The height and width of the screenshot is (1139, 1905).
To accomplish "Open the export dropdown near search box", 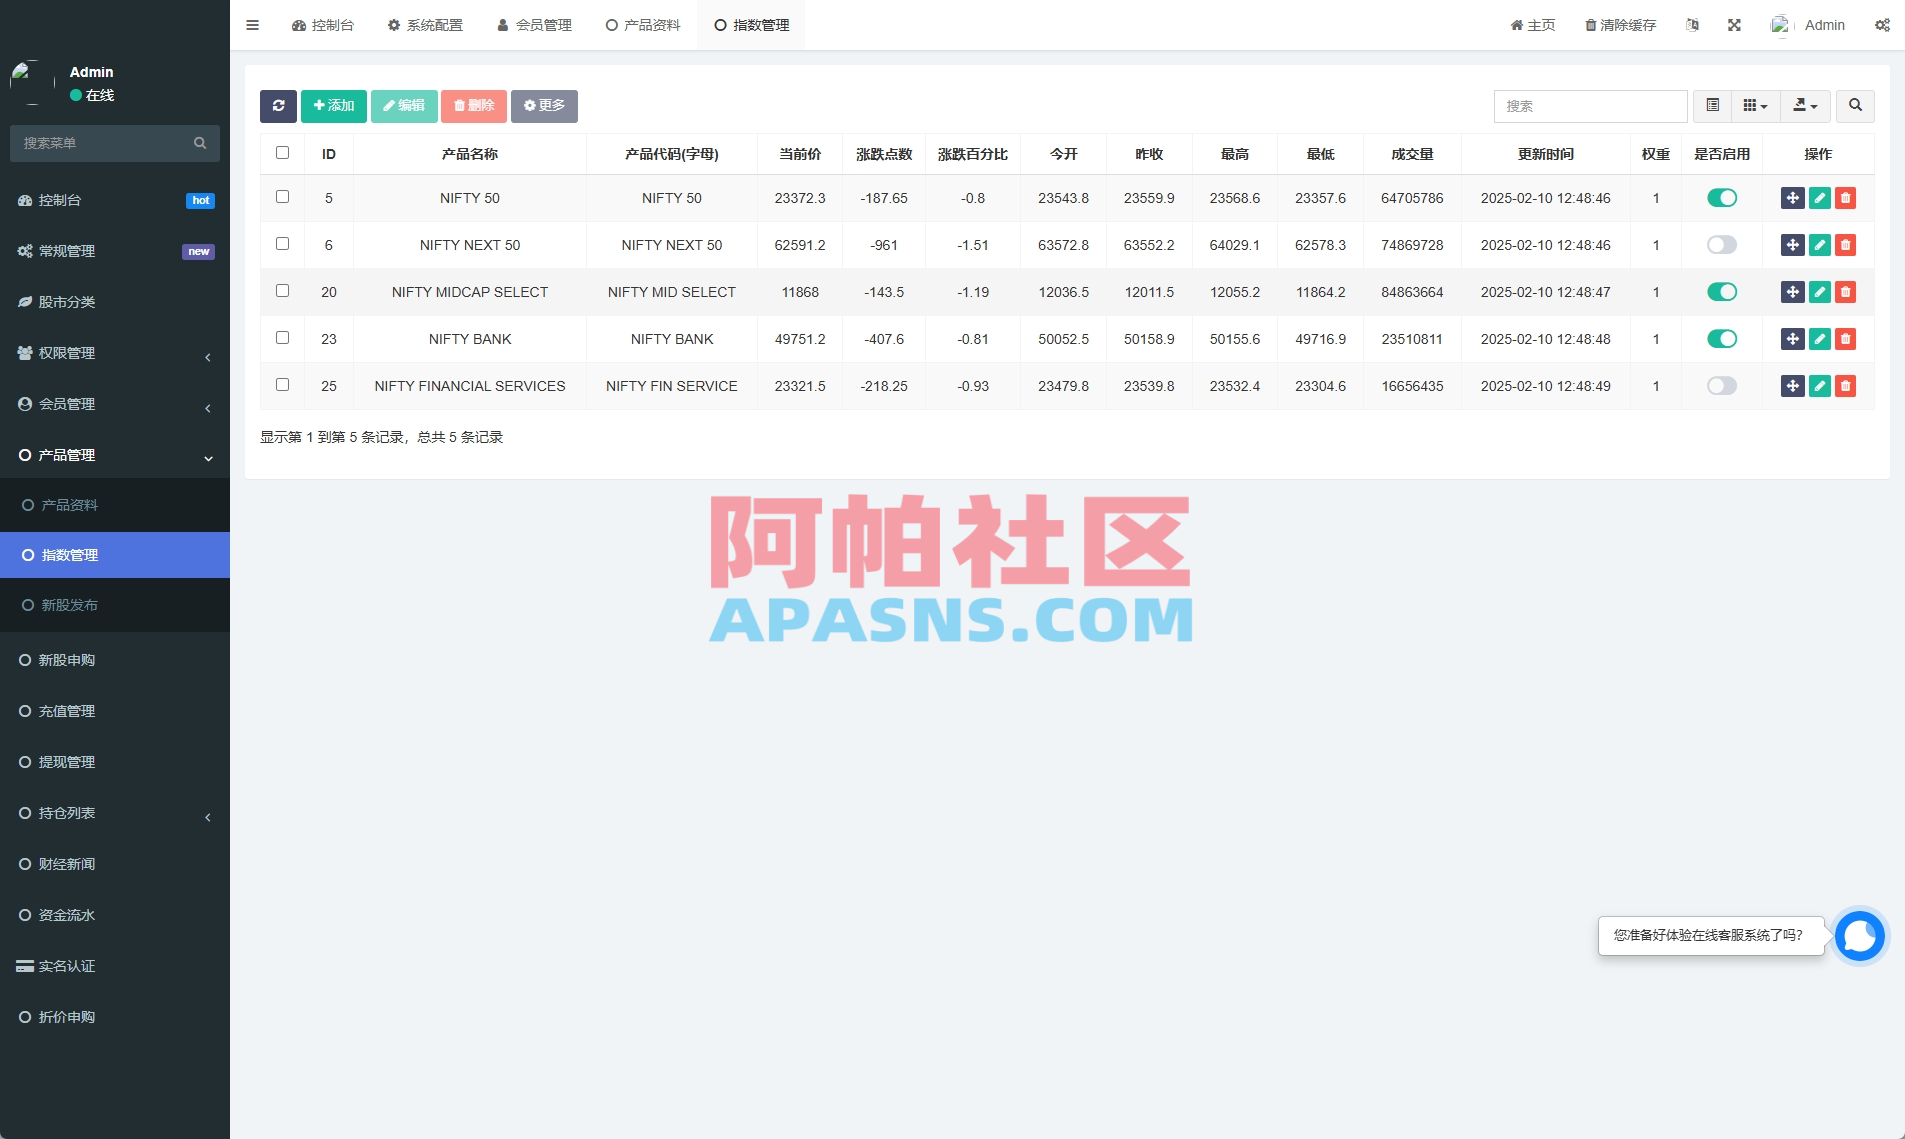I will click(1805, 106).
